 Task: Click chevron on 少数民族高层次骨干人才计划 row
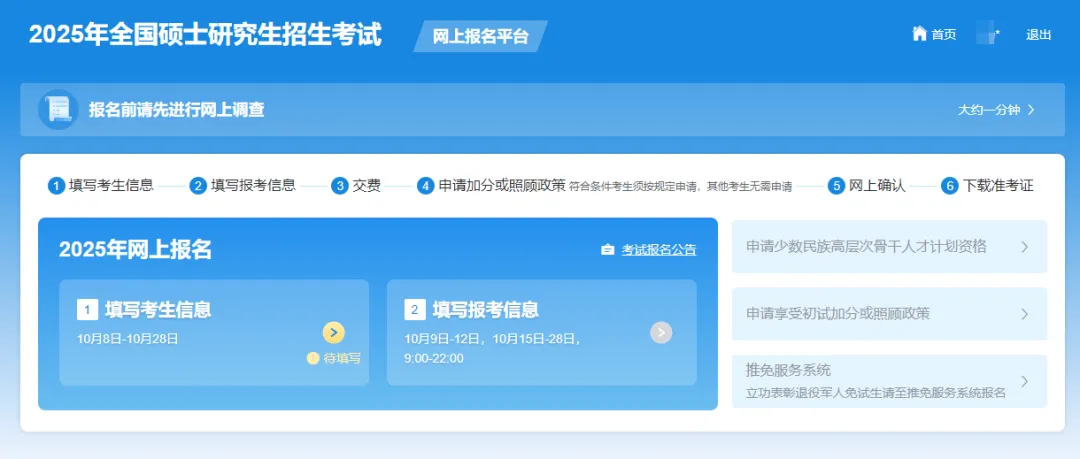(x=1025, y=247)
